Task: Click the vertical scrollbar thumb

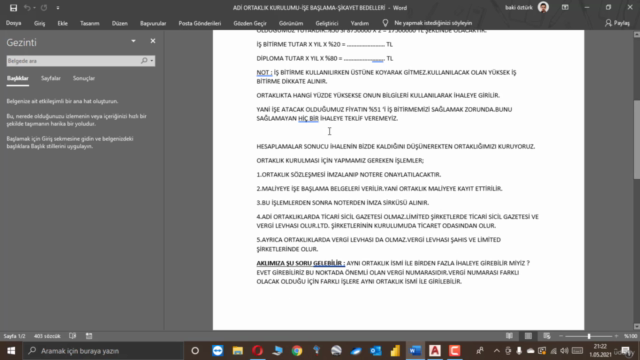Action: [x=637, y=139]
